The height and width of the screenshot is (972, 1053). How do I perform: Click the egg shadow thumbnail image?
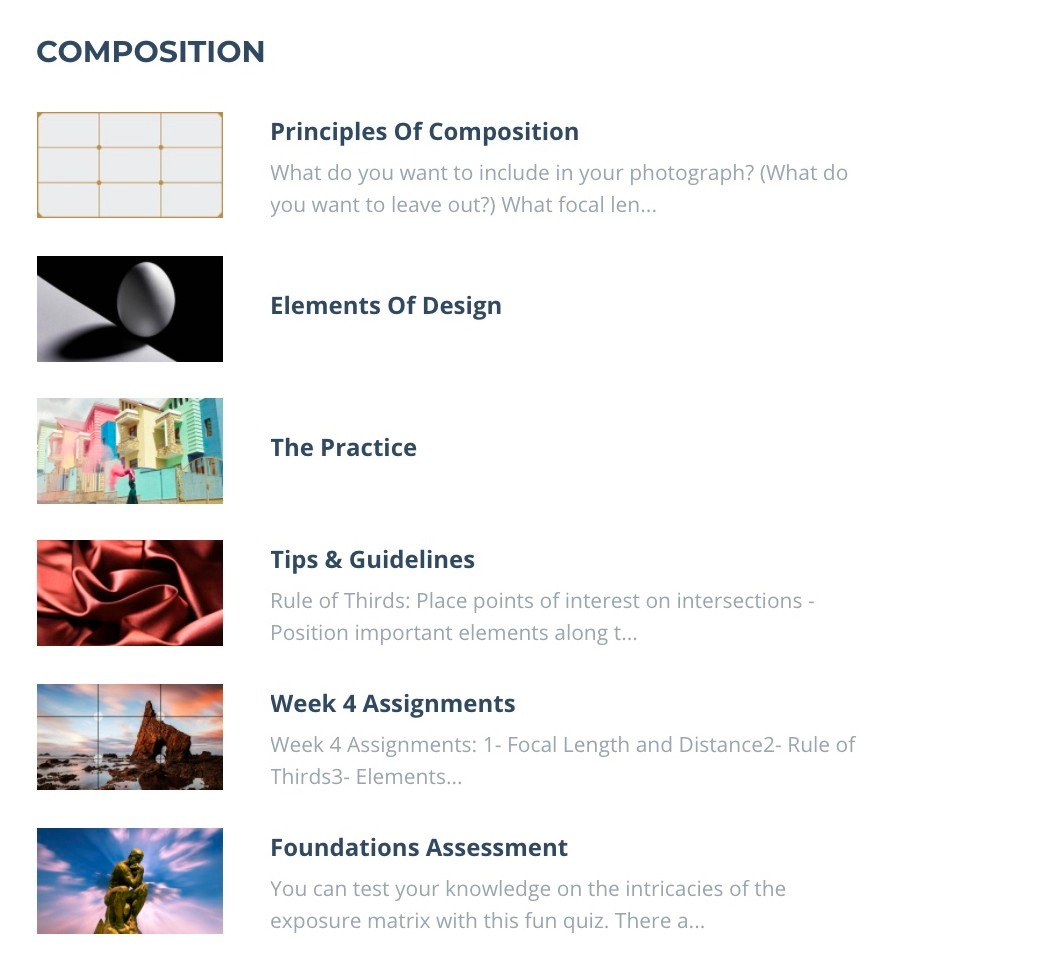[130, 309]
